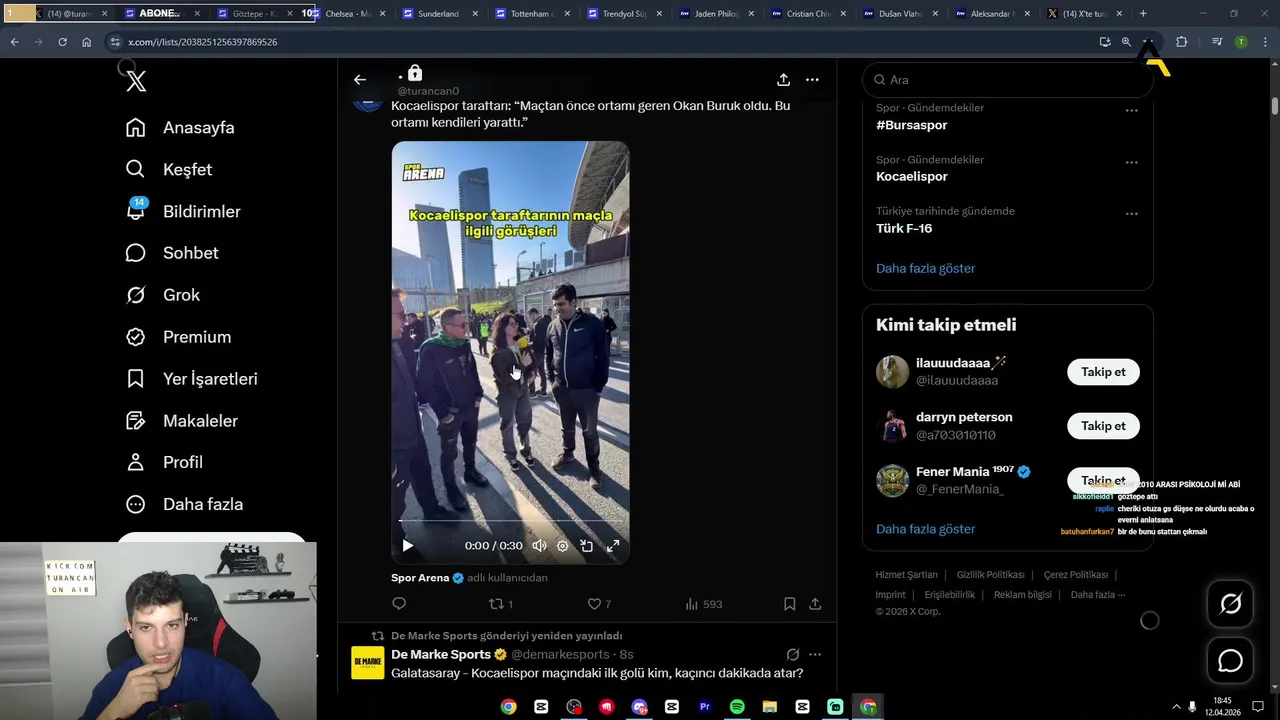The image size is (1280, 720).
Task: Toggle picture-in-picture on the video
Action: click(587, 546)
